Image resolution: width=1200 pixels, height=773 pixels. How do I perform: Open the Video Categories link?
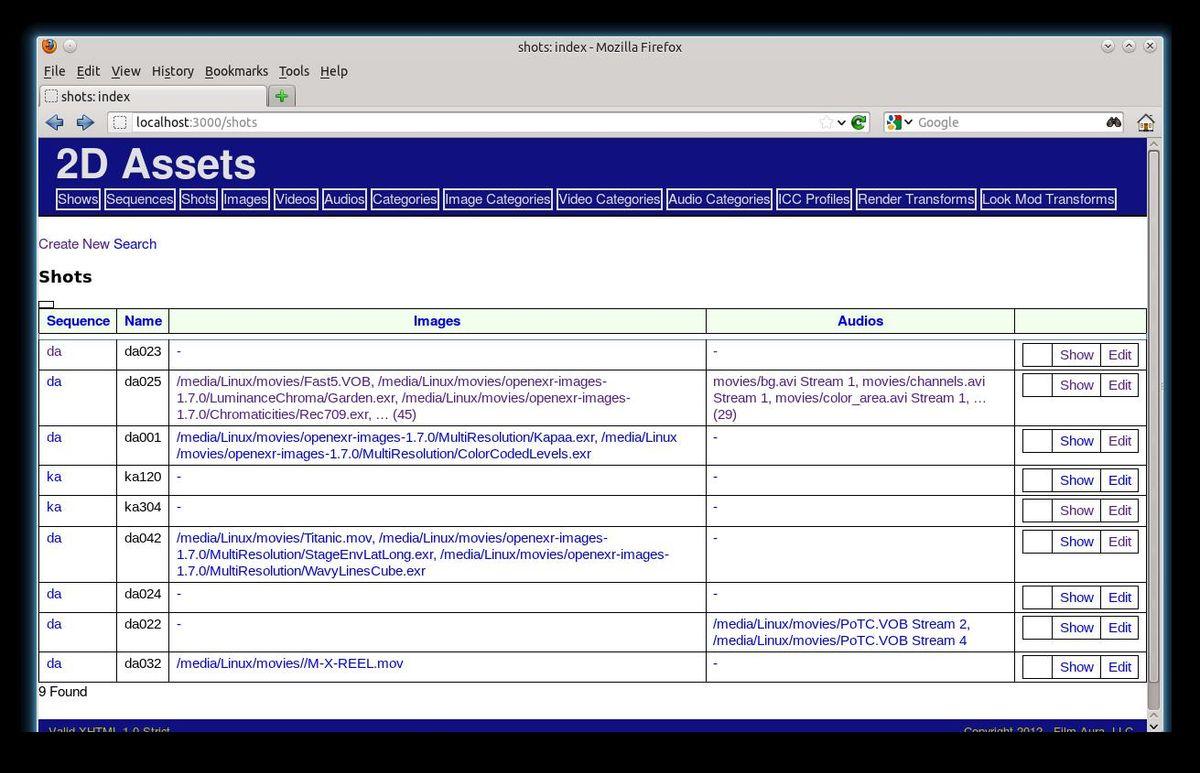609,199
